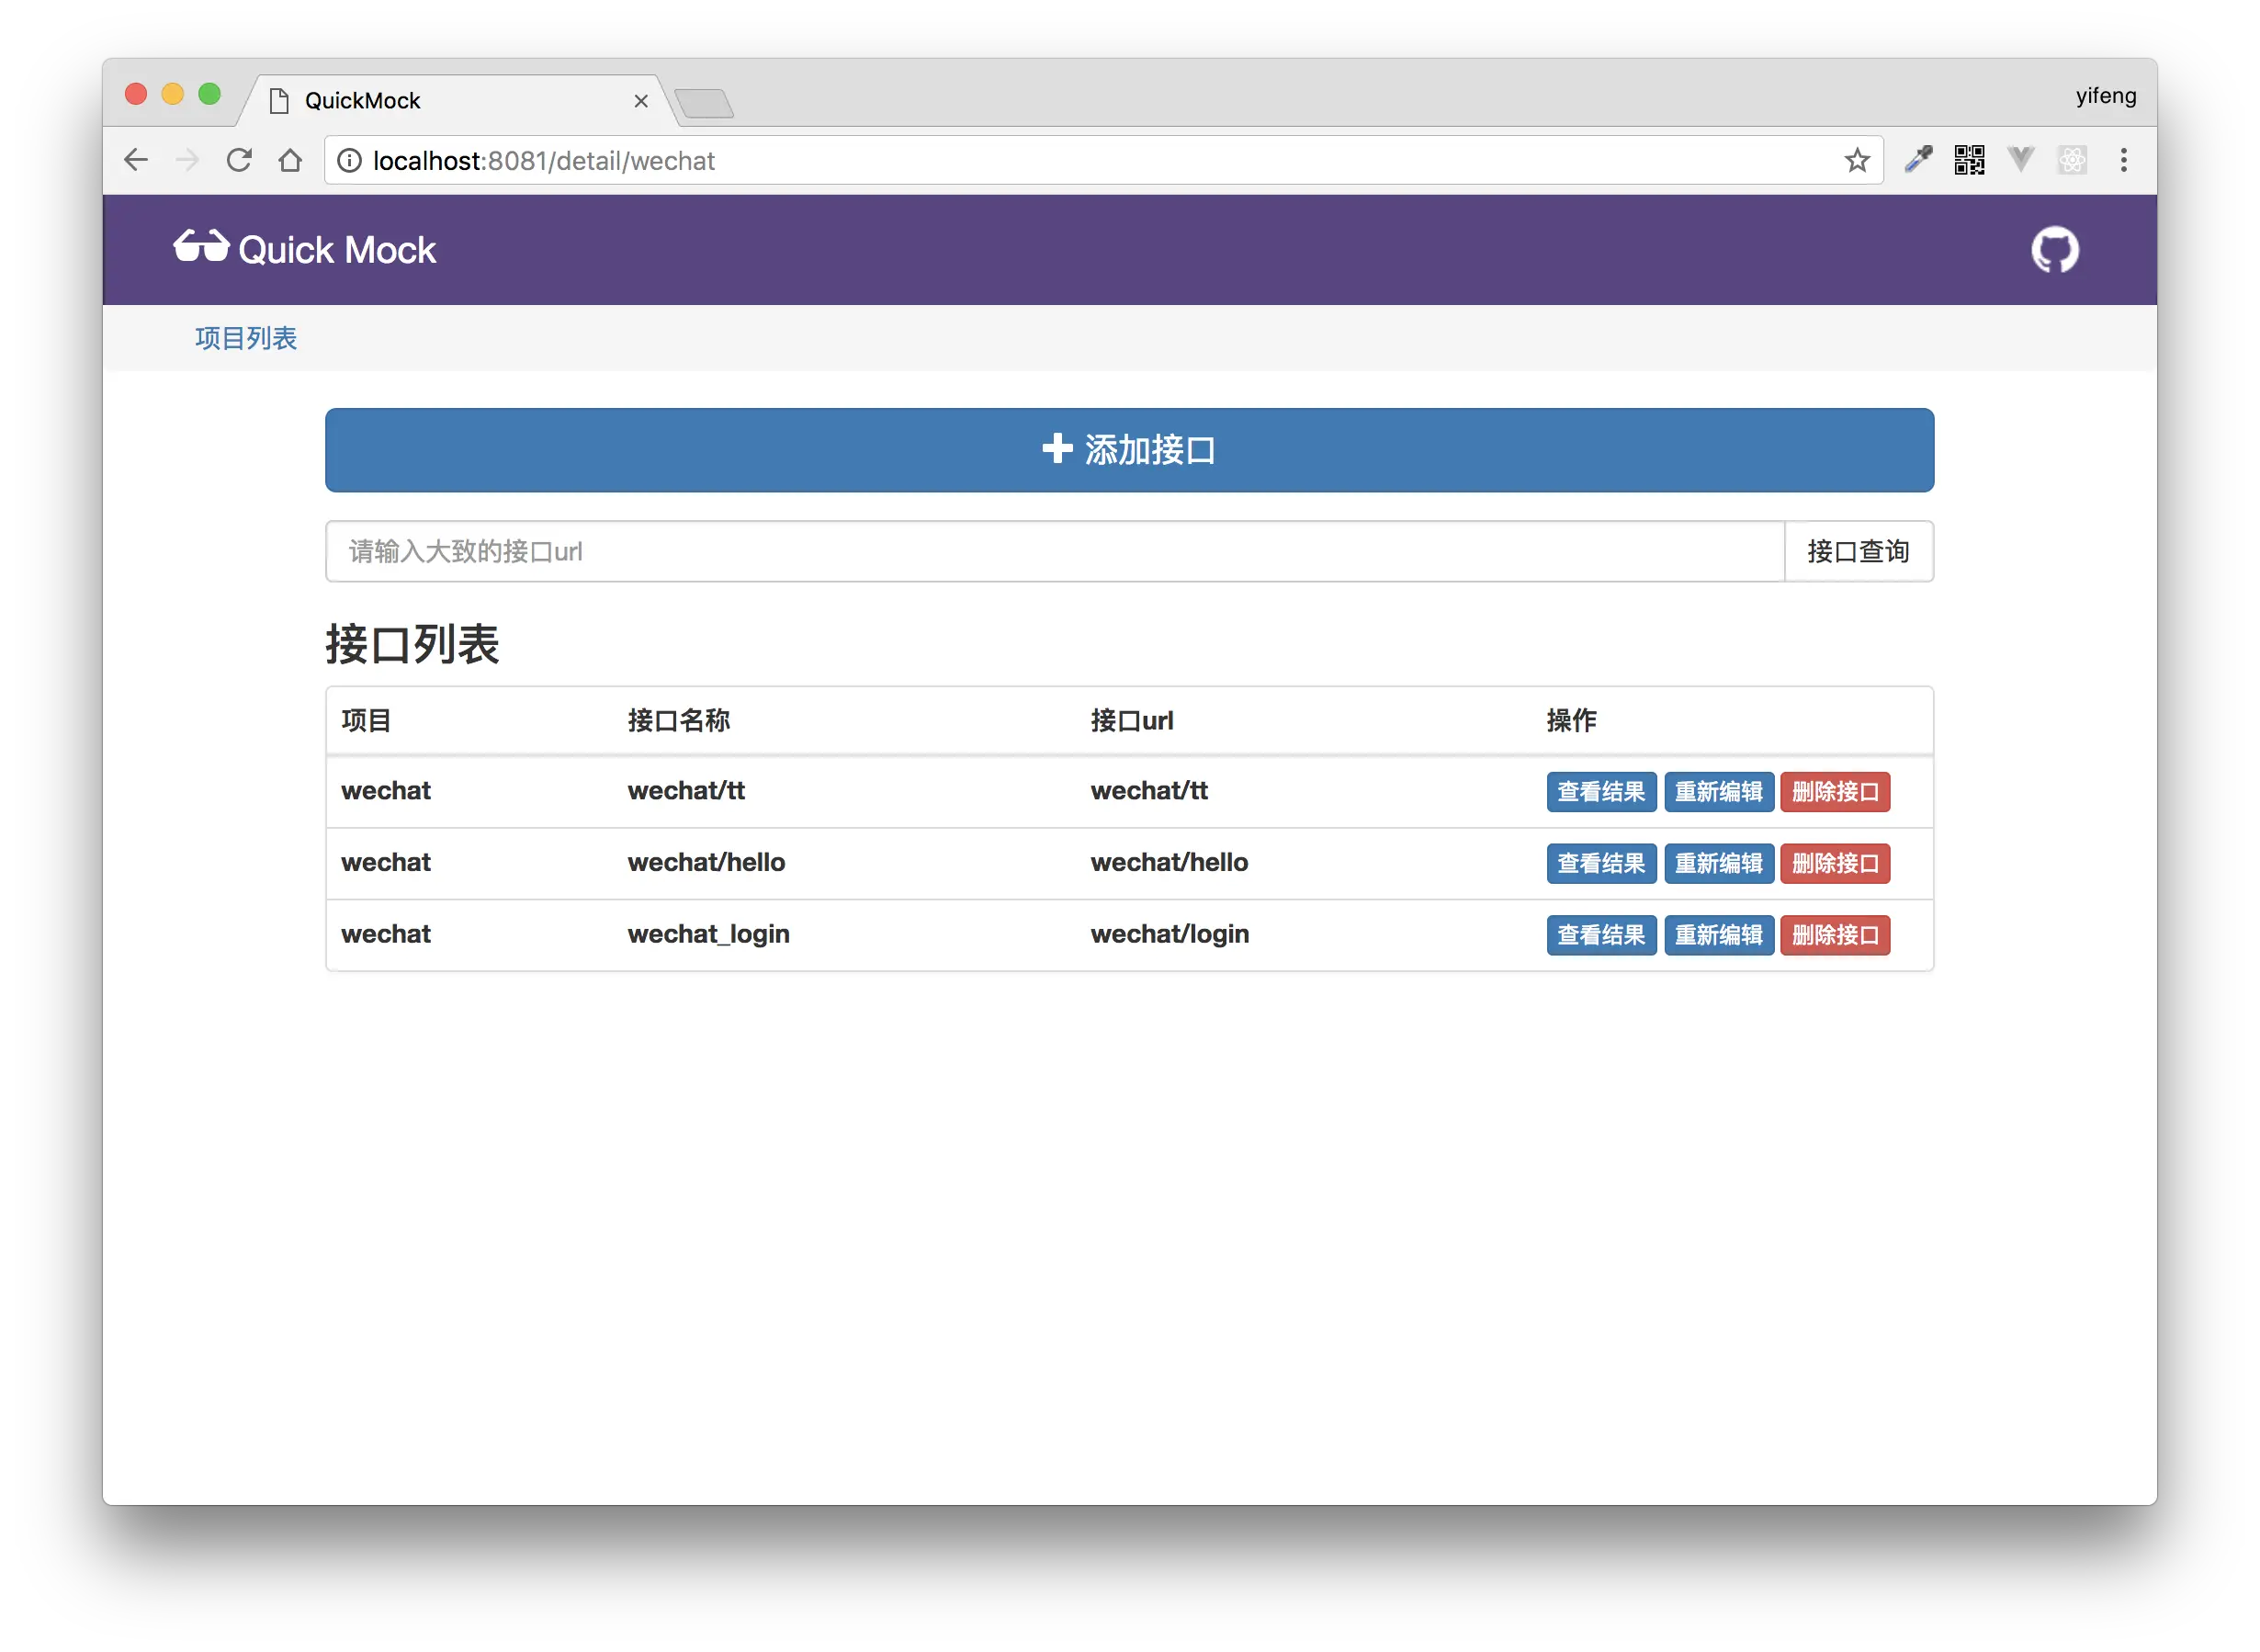Open the Vue devtools extension icon
2260x1652 pixels.
point(2021,160)
